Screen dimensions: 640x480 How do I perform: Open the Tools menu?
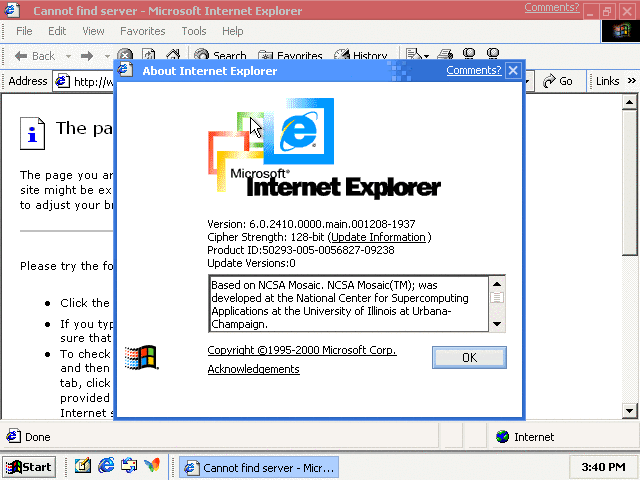194,31
